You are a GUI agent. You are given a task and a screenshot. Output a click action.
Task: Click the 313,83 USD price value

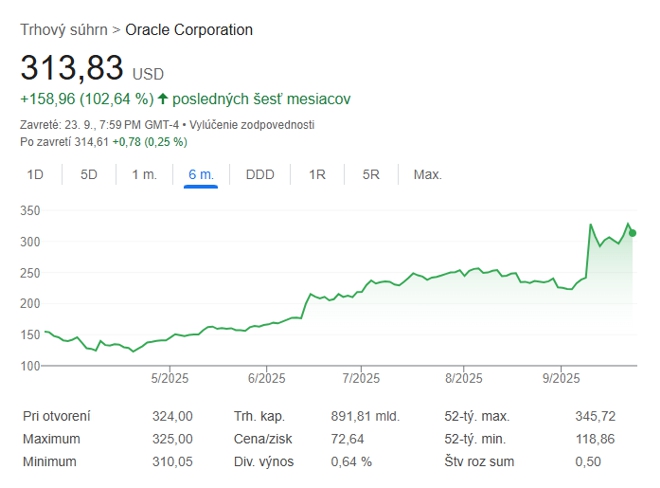coord(72,69)
